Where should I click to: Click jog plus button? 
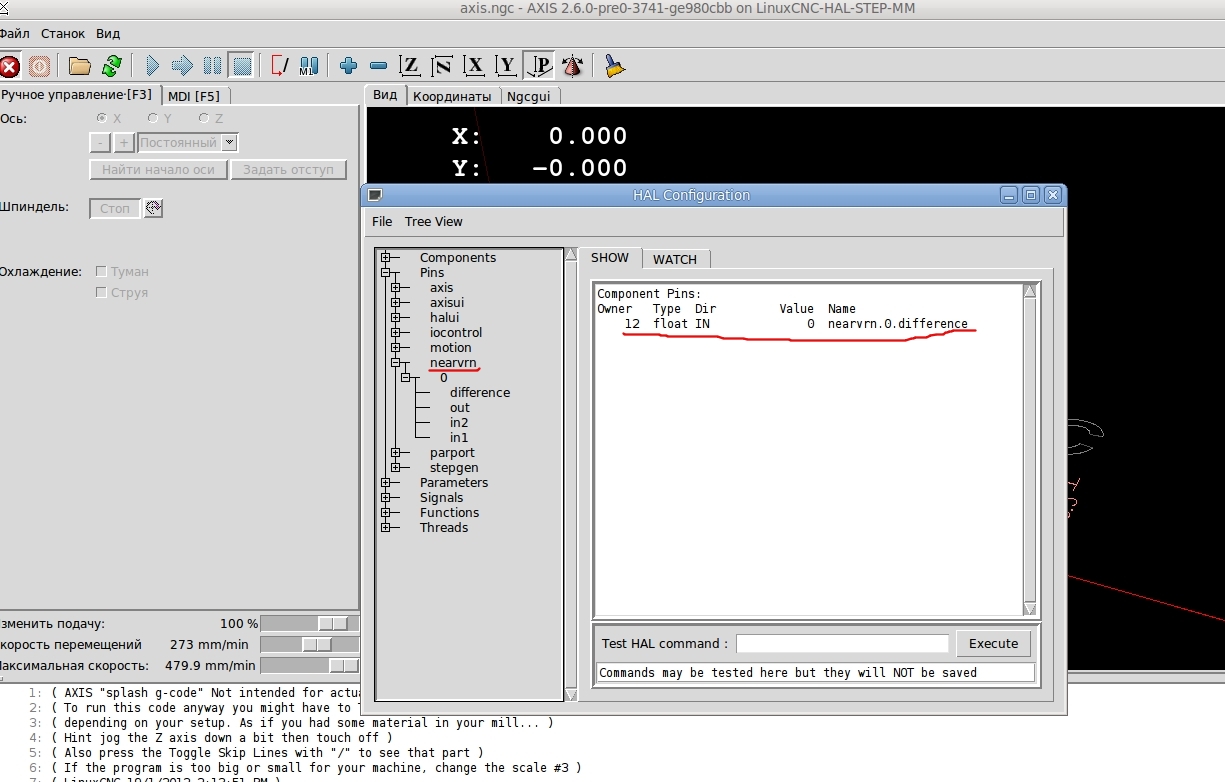124,143
